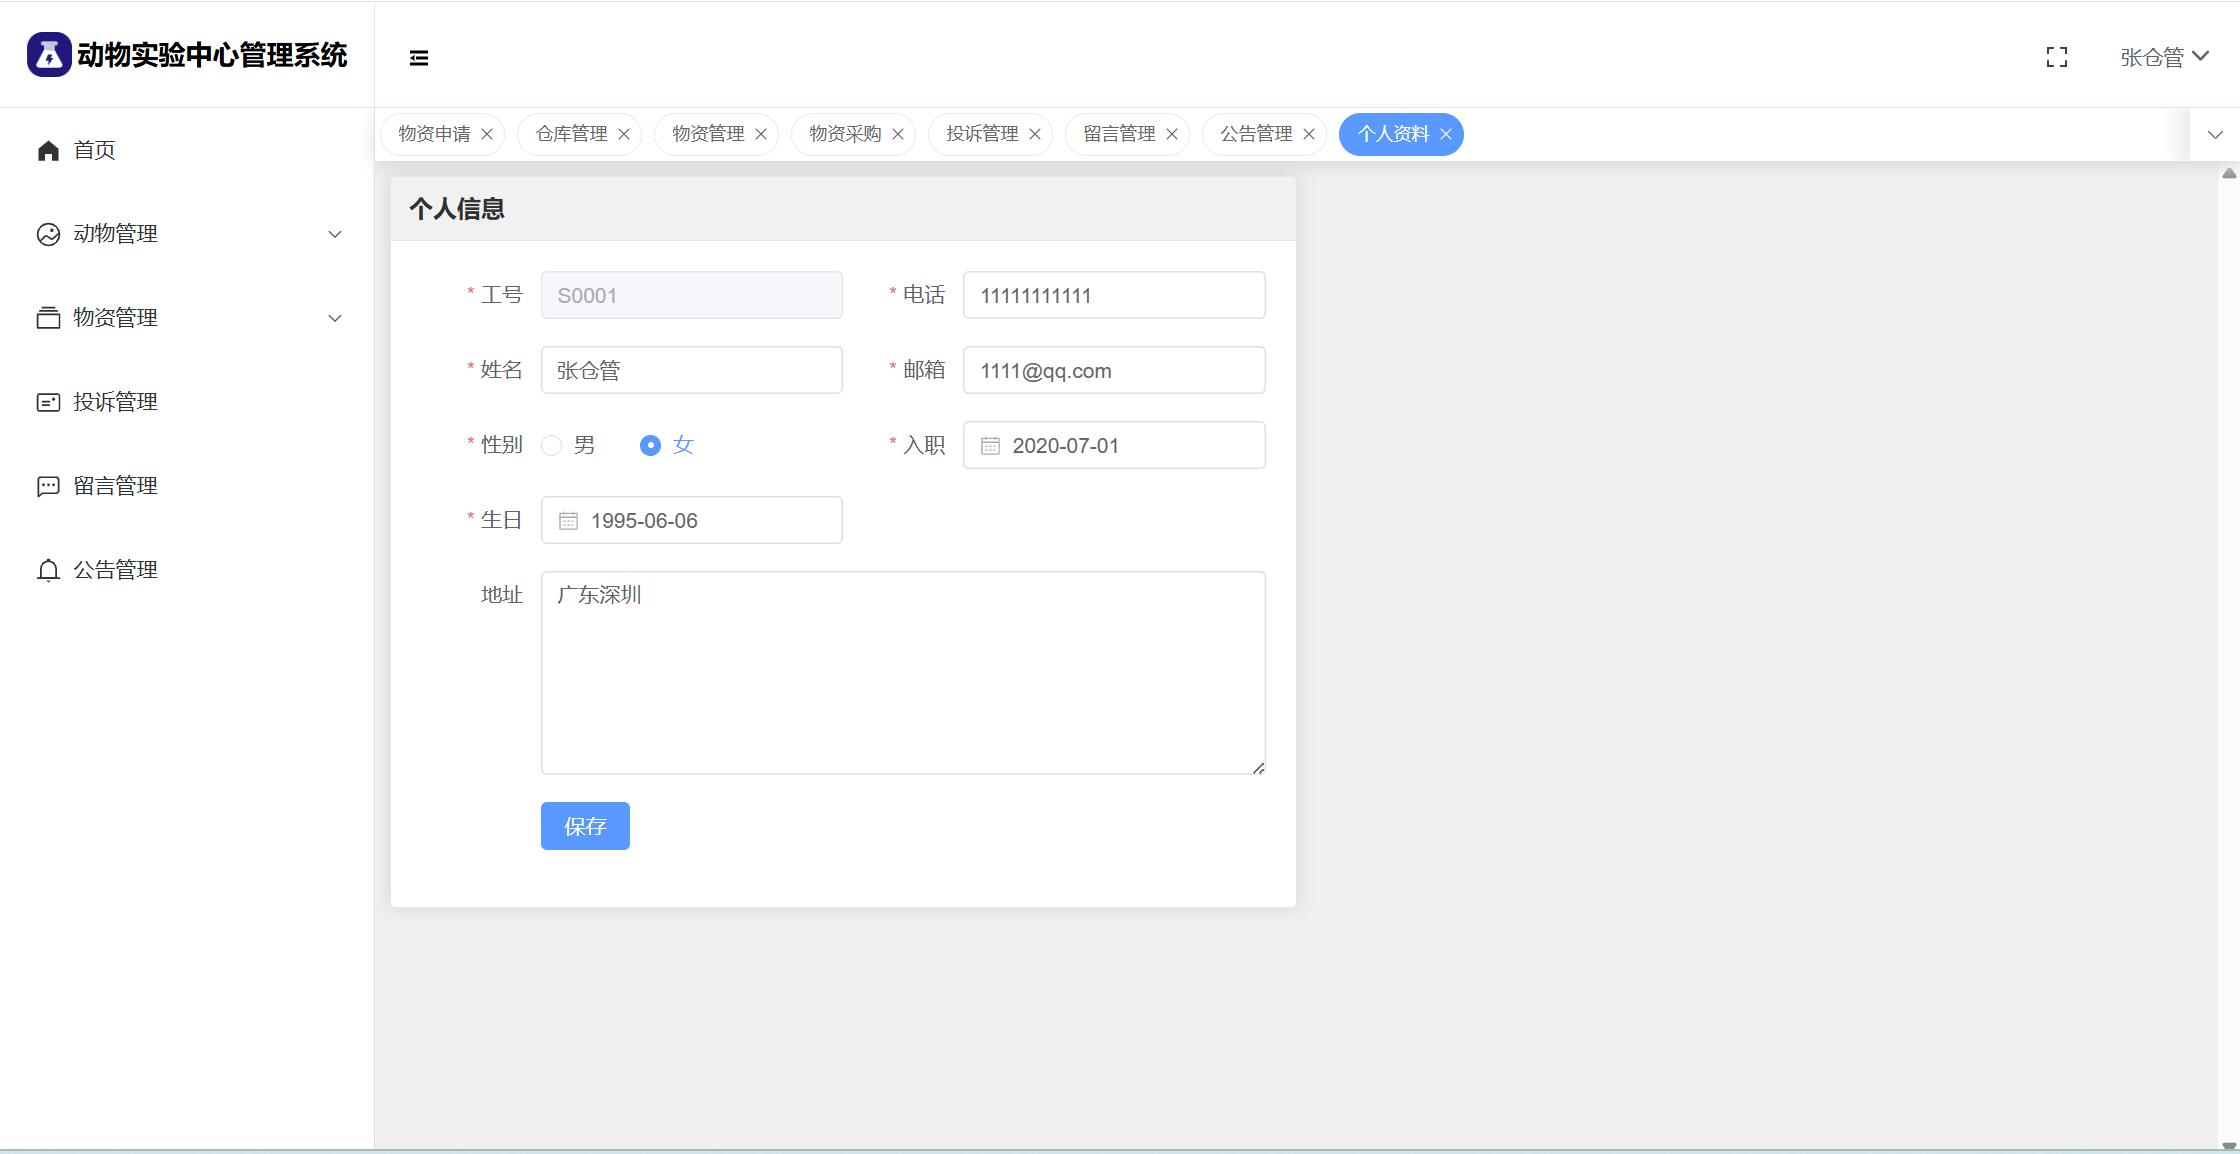Viewport: 2240px width, 1154px height.
Task: Open calendar icon in 生日 field
Action: click(x=568, y=521)
